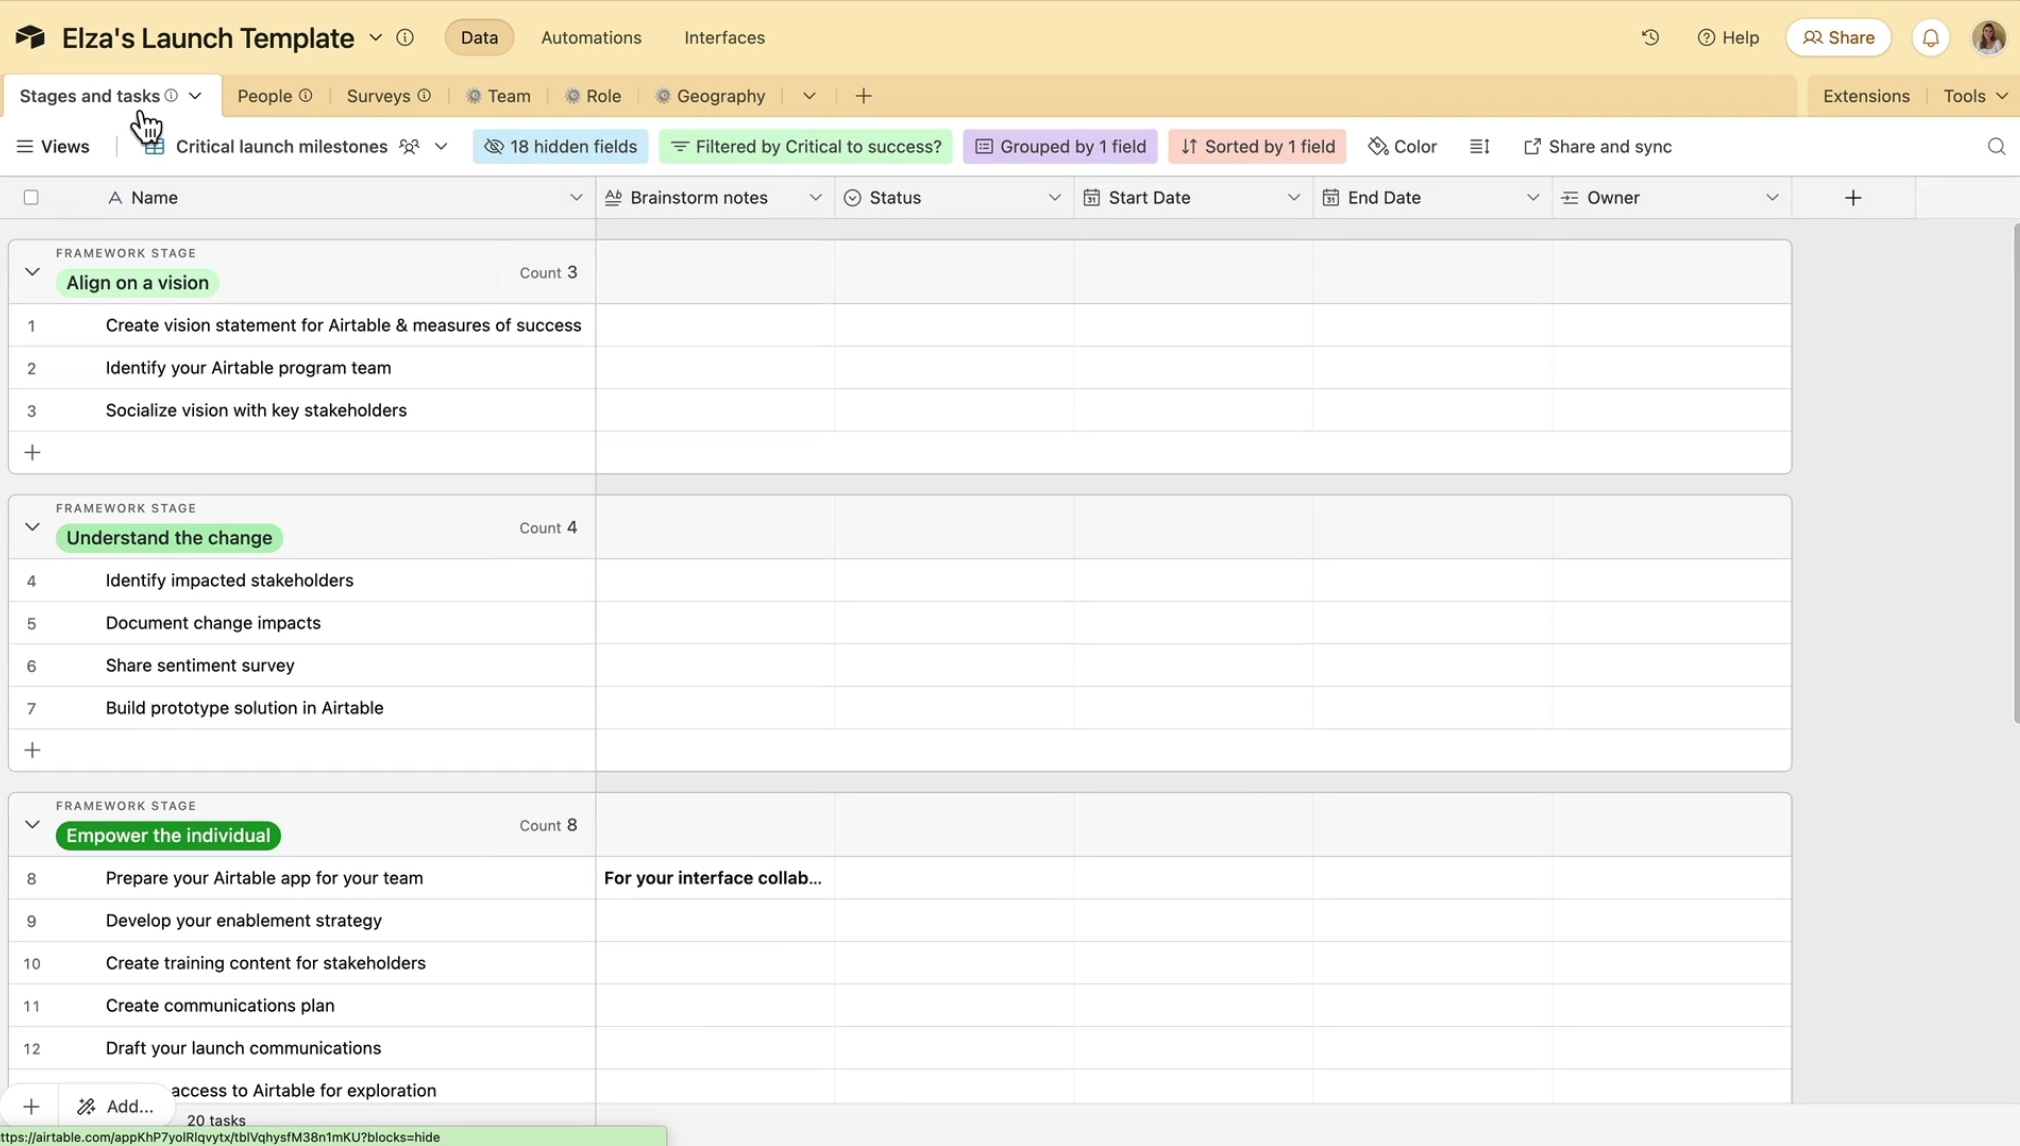Click Critical launch milestones view name
Viewport: 2020px width, 1146px height.
(281, 146)
